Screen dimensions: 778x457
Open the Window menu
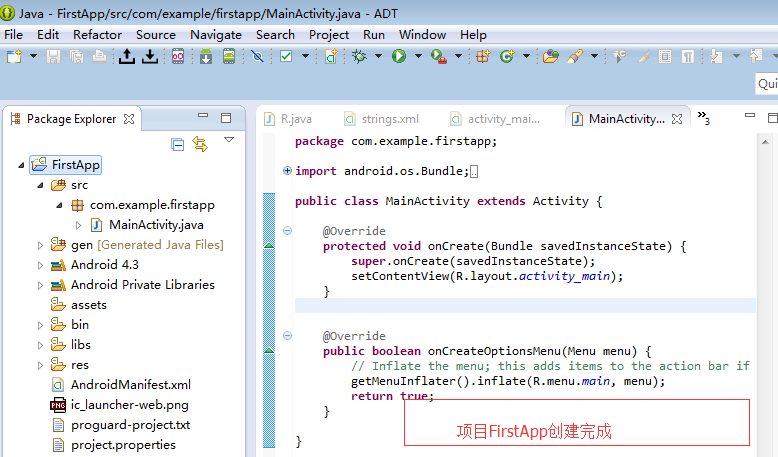point(422,35)
